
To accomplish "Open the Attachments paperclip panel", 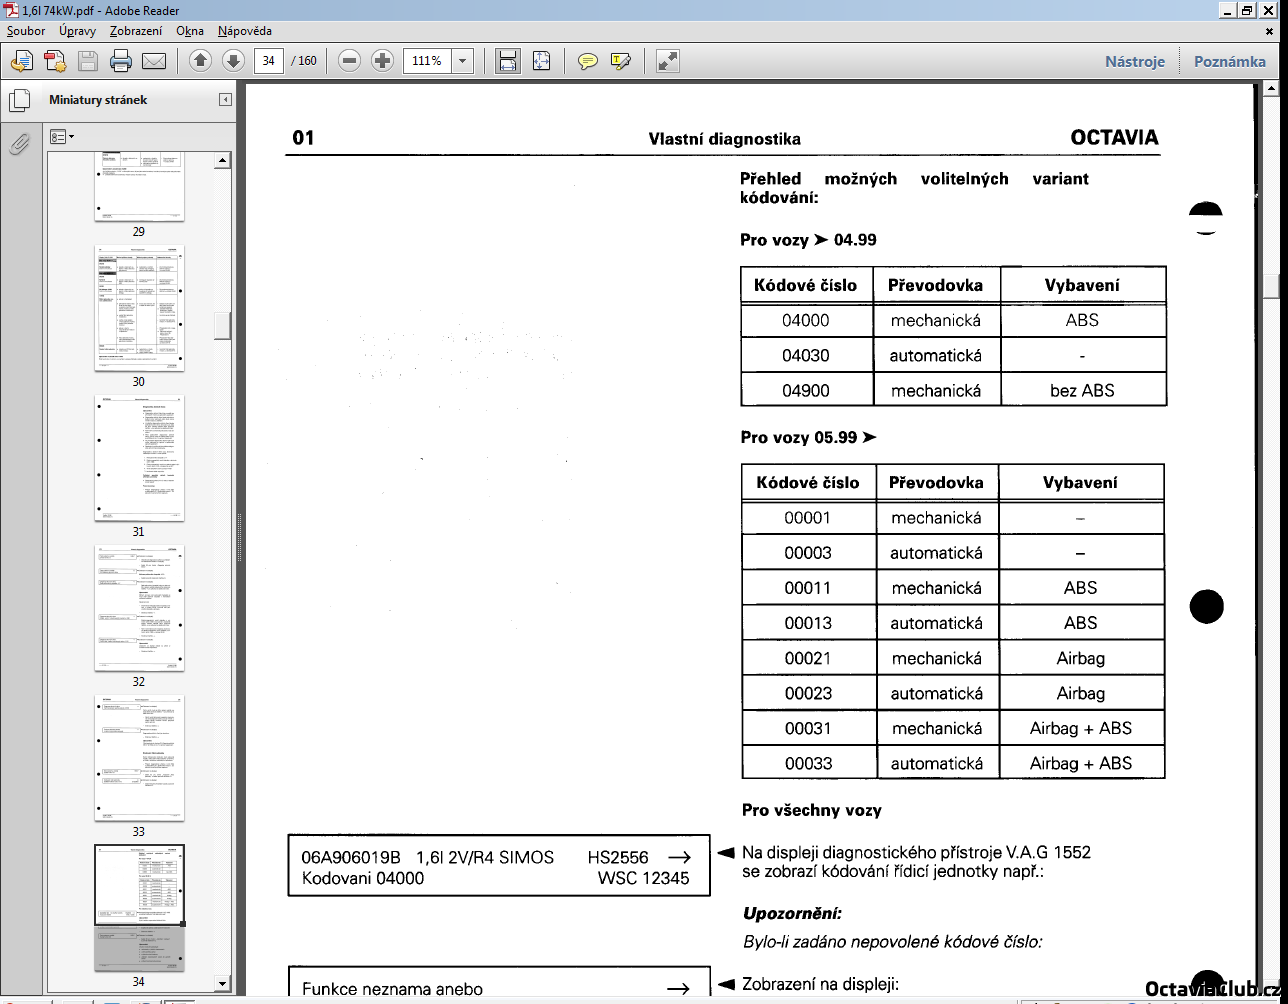I will coord(18,144).
